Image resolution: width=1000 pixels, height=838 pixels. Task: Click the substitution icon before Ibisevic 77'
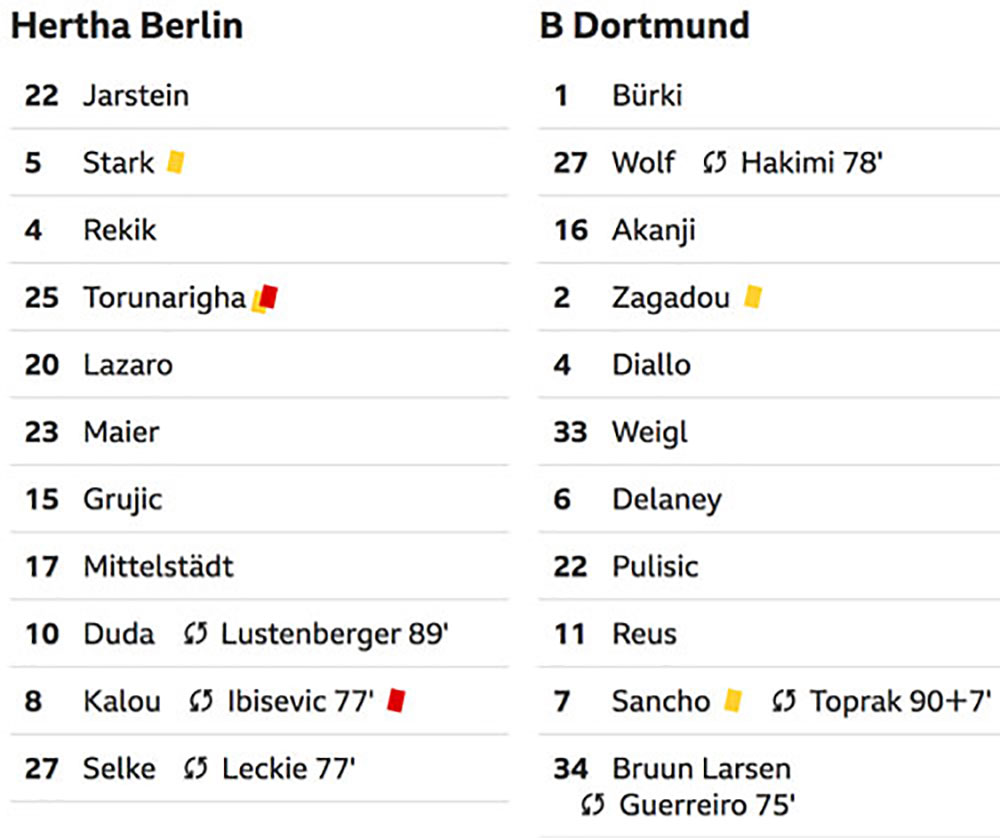[x=201, y=702]
